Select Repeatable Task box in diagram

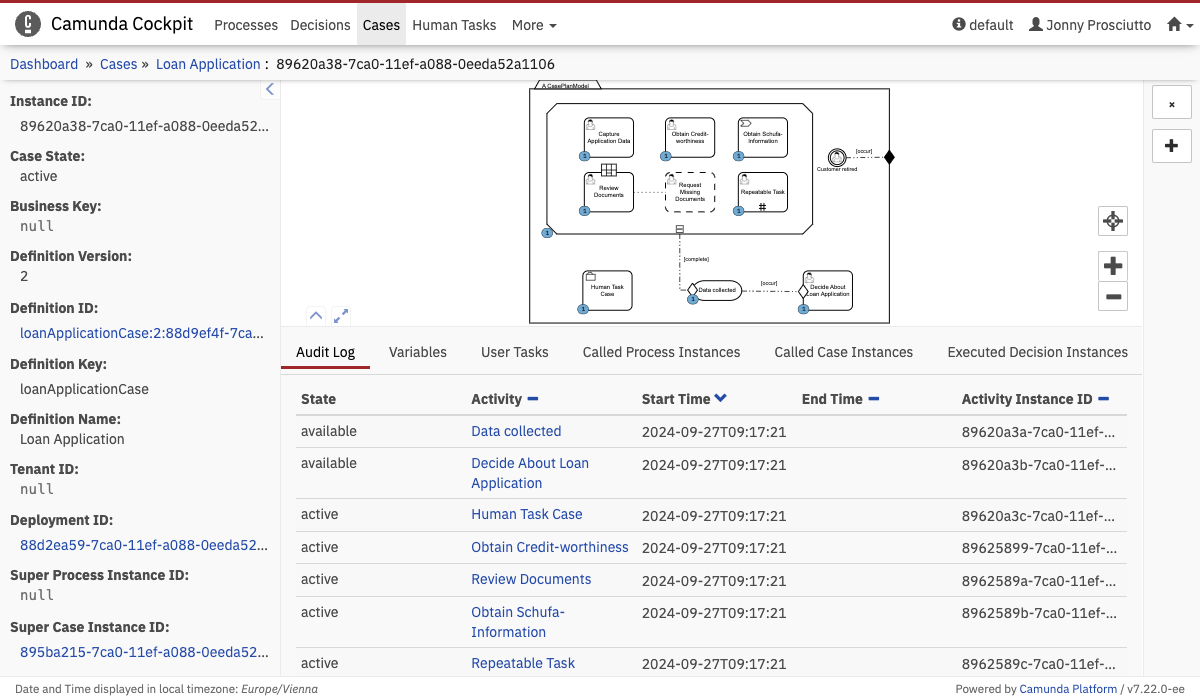[x=763, y=192]
